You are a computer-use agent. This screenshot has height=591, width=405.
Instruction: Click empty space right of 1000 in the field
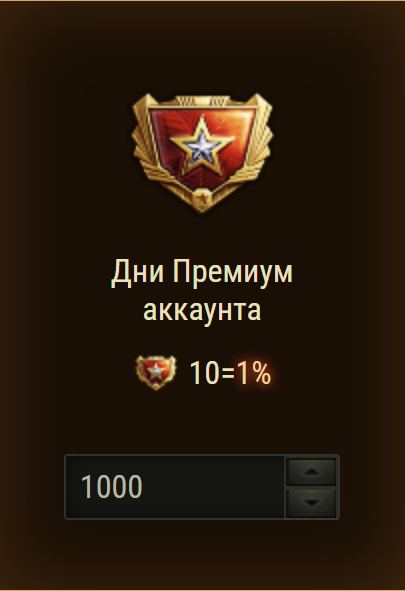tap(213, 487)
